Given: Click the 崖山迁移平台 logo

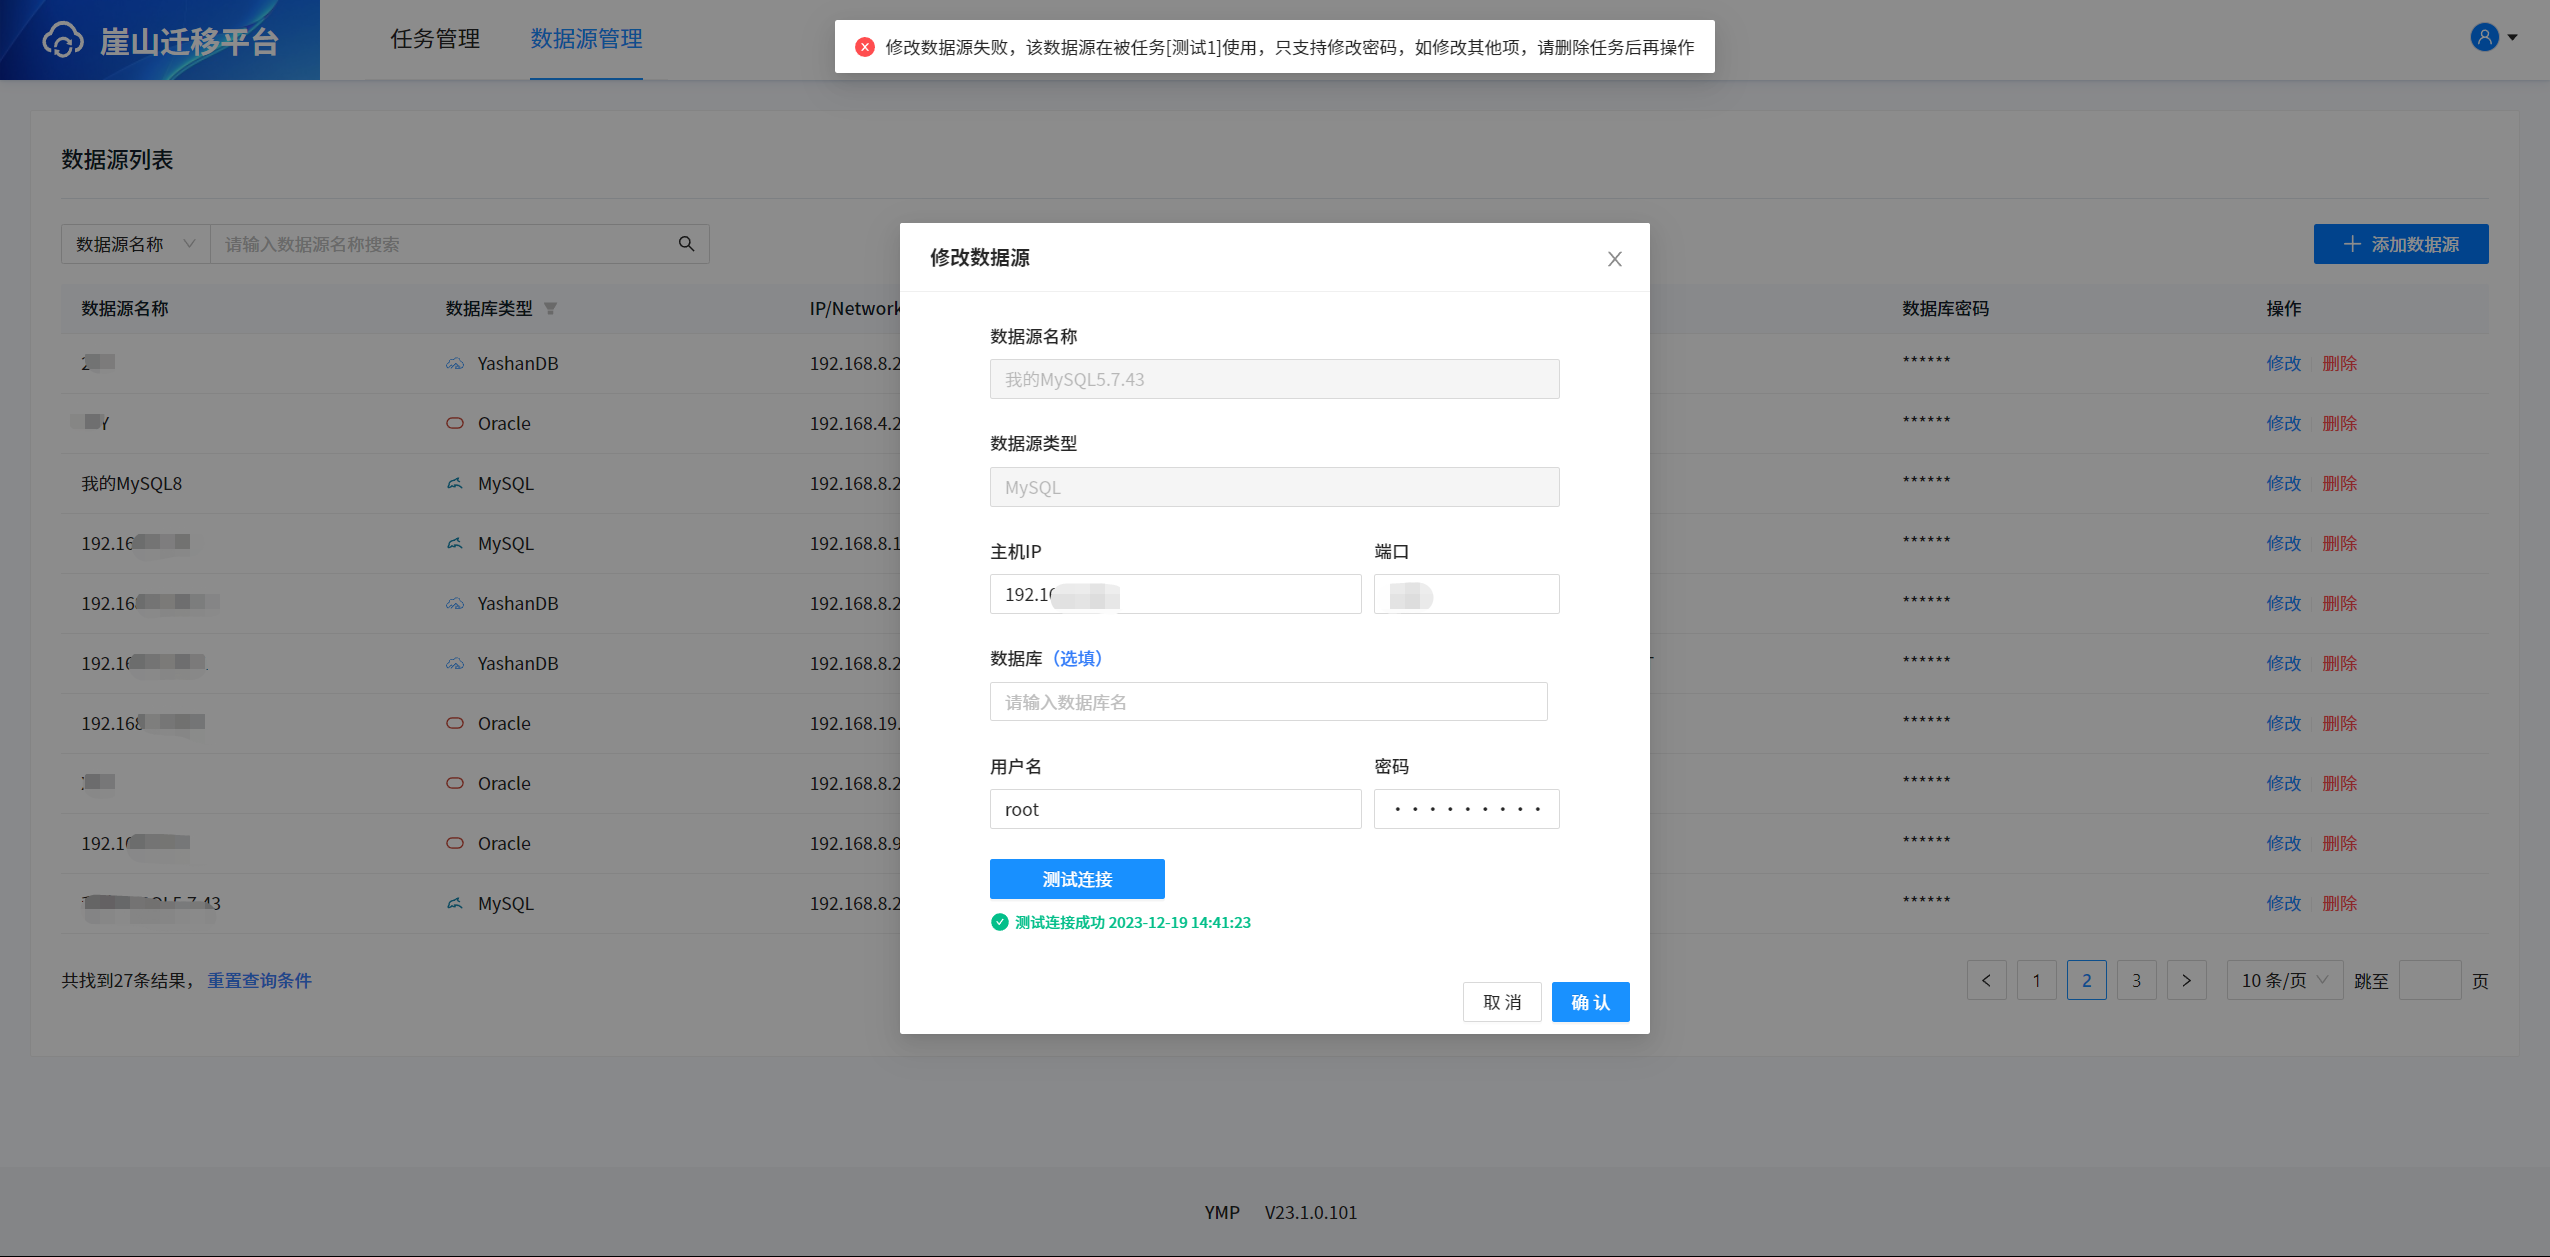Looking at the screenshot, I should (160, 40).
